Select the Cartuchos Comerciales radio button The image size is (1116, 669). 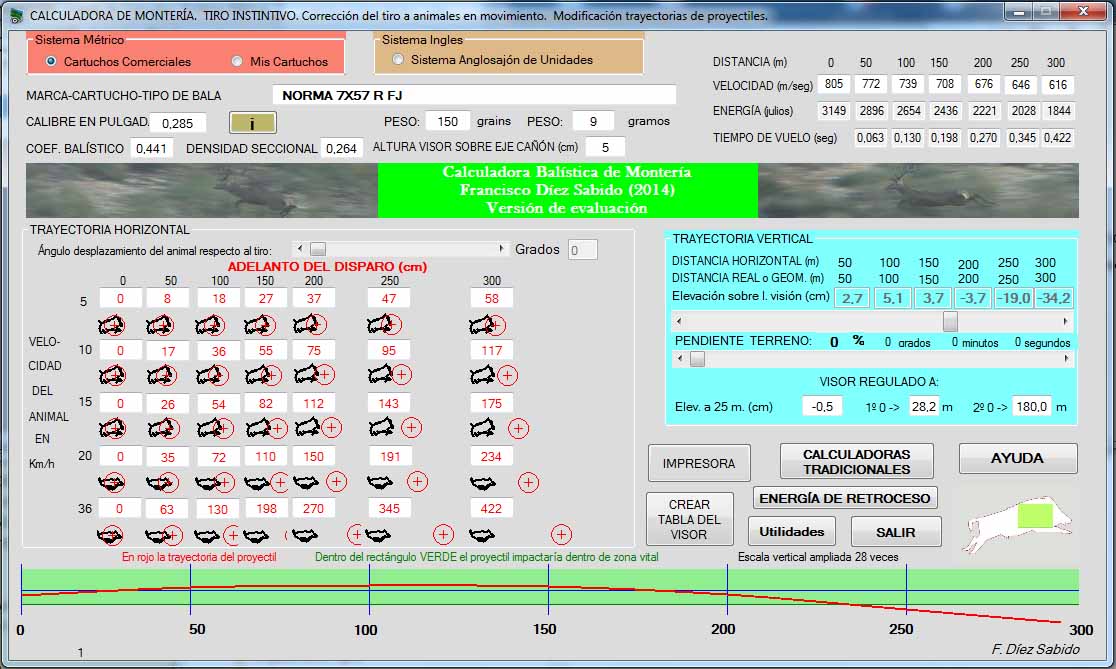pyautogui.click(x=51, y=62)
